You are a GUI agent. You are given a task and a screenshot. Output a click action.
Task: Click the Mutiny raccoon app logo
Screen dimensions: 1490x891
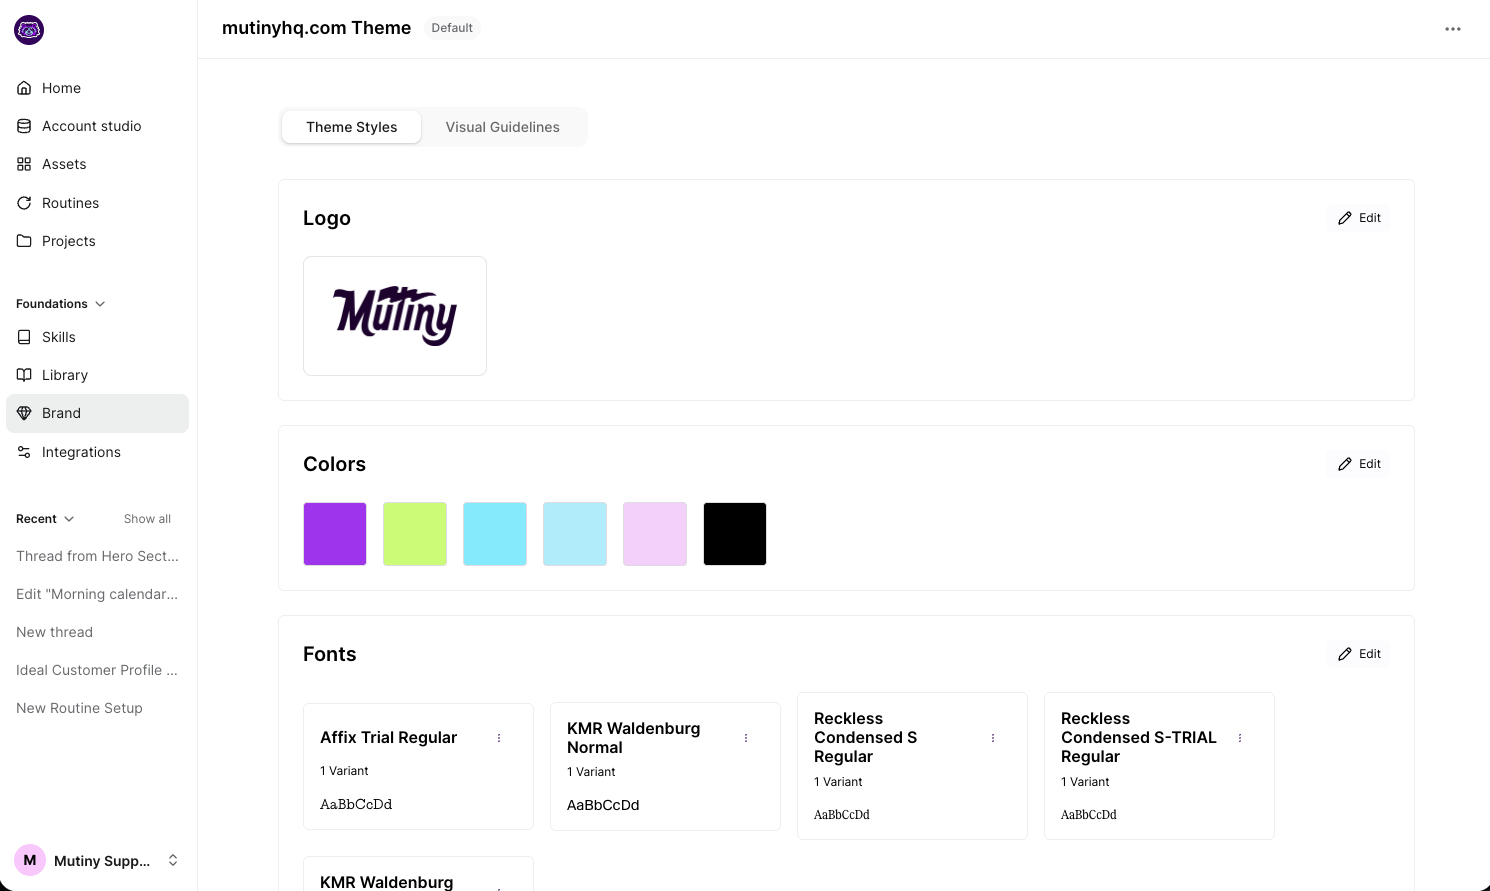(29, 30)
